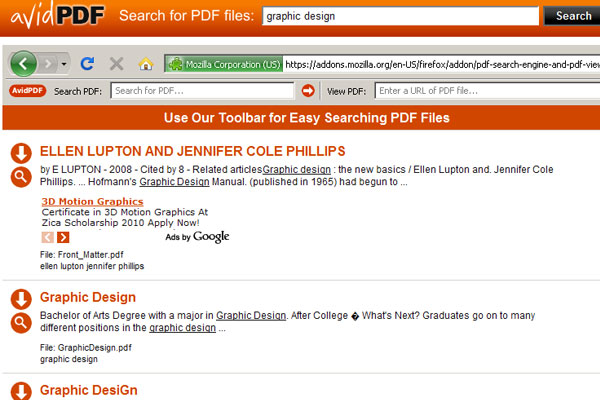Click the gray stop loading X icon
The height and width of the screenshot is (400, 600).
pos(116,64)
